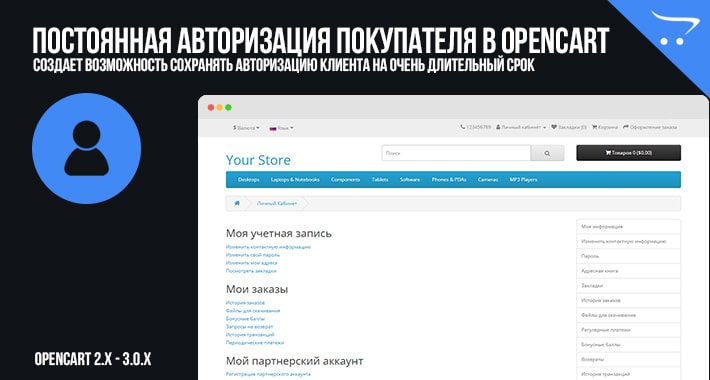Screen dimensions: 710x380
Task: Open Изменить контактную информацию under Моя учетная запись
Action: [x=268, y=247]
